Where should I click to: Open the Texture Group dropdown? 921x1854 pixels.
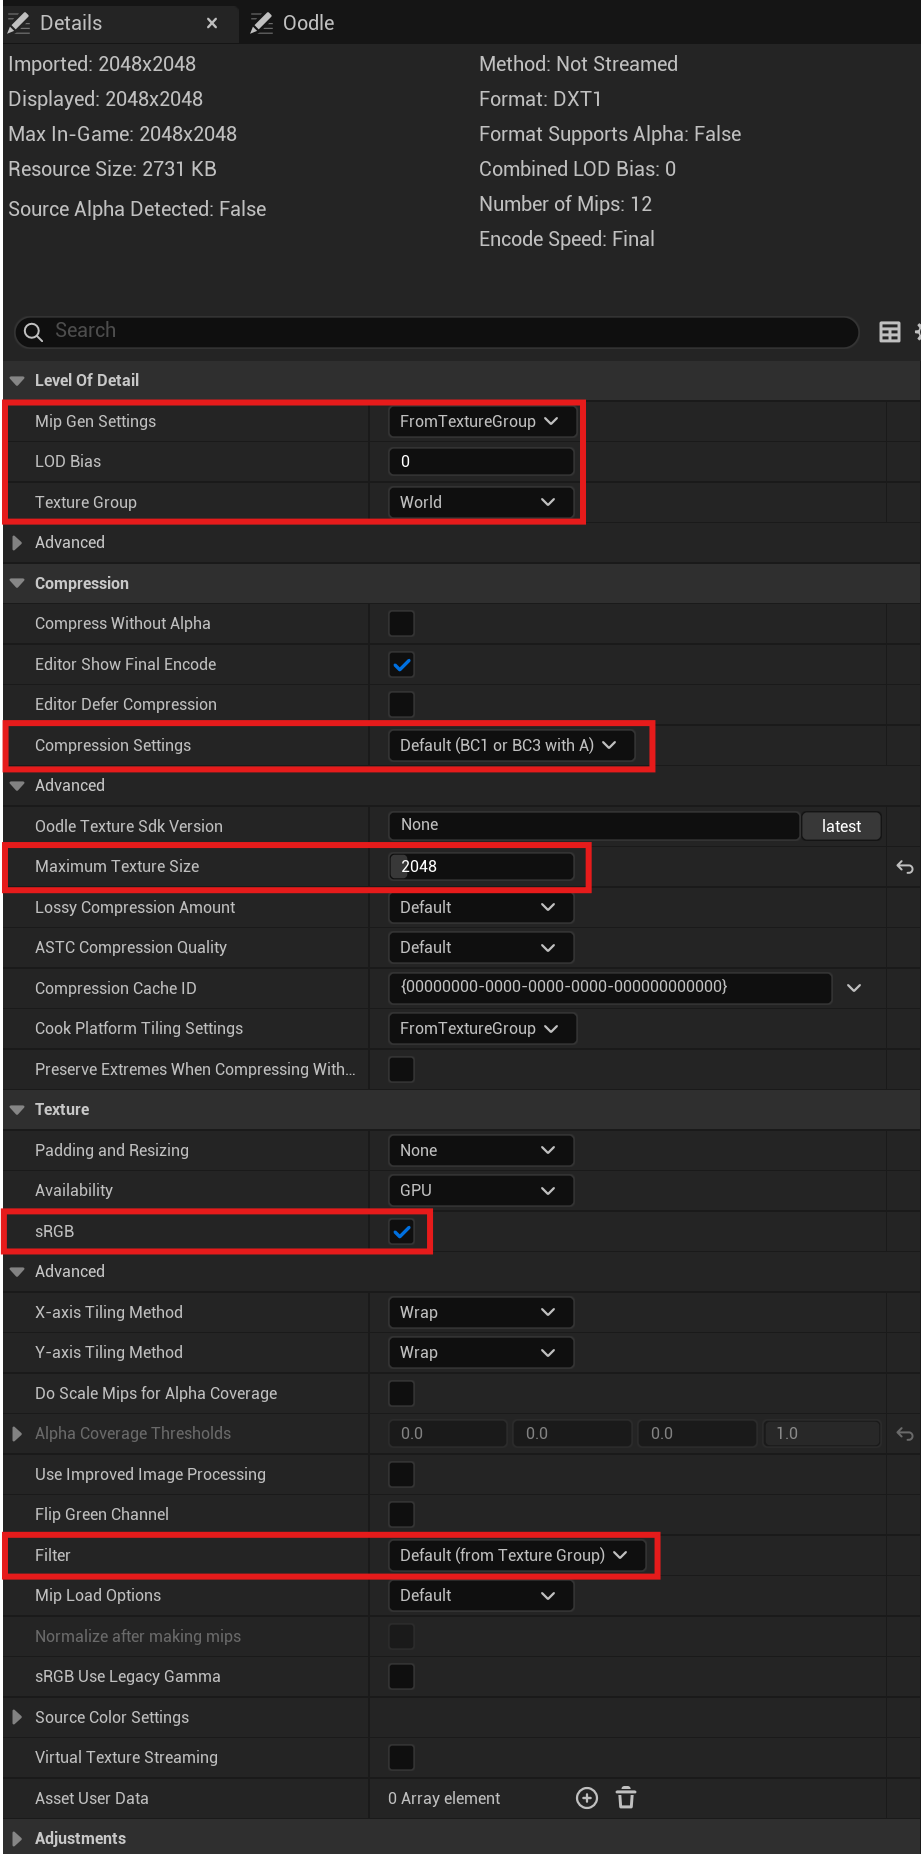[x=481, y=502]
